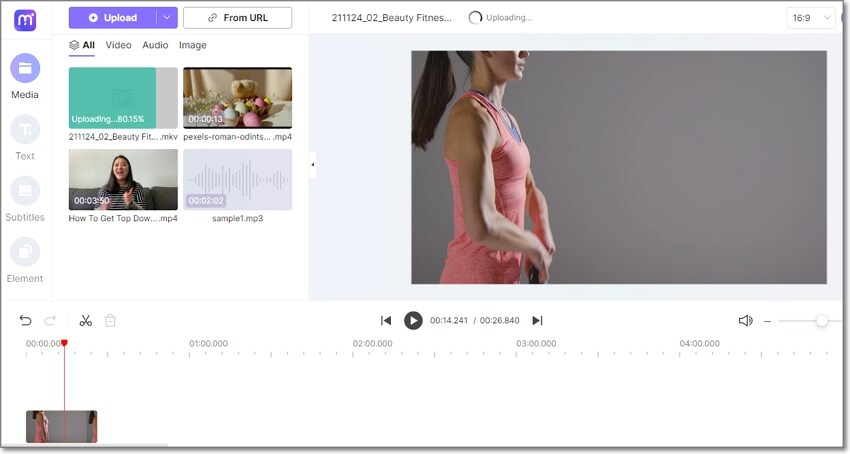Play the video preview
The height and width of the screenshot is (454, 850).
coord(413,321)
